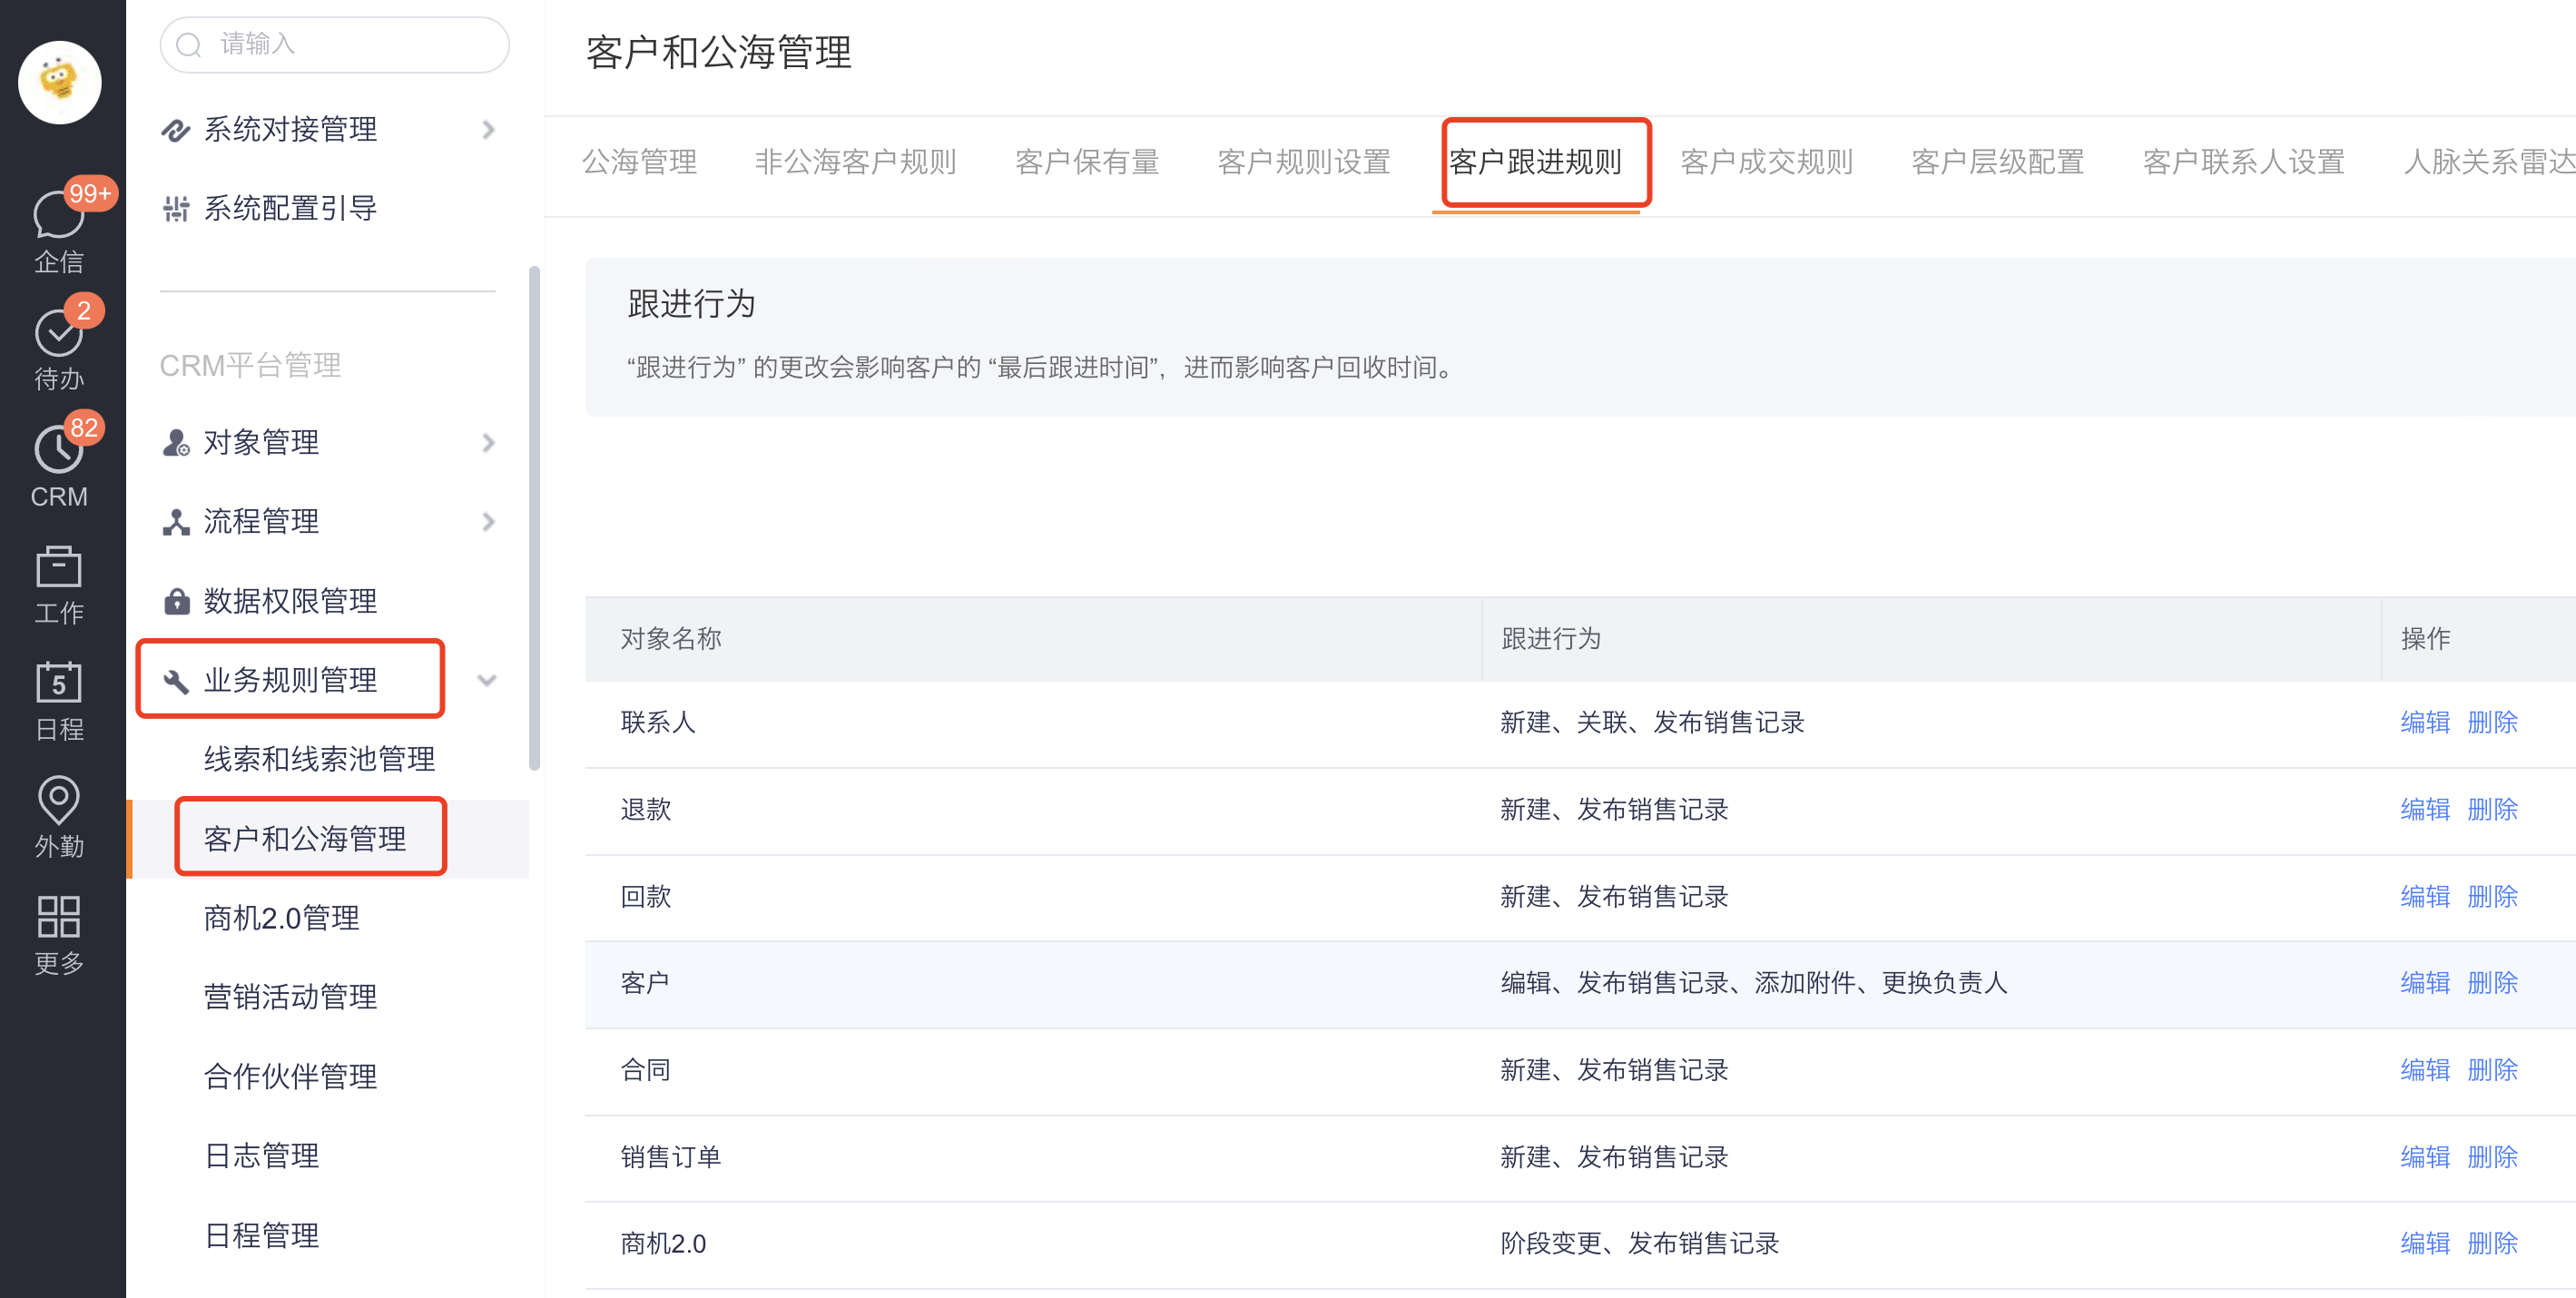
Task: Open 商机2.0管理 menu item
Action: (x=281, y=918)
